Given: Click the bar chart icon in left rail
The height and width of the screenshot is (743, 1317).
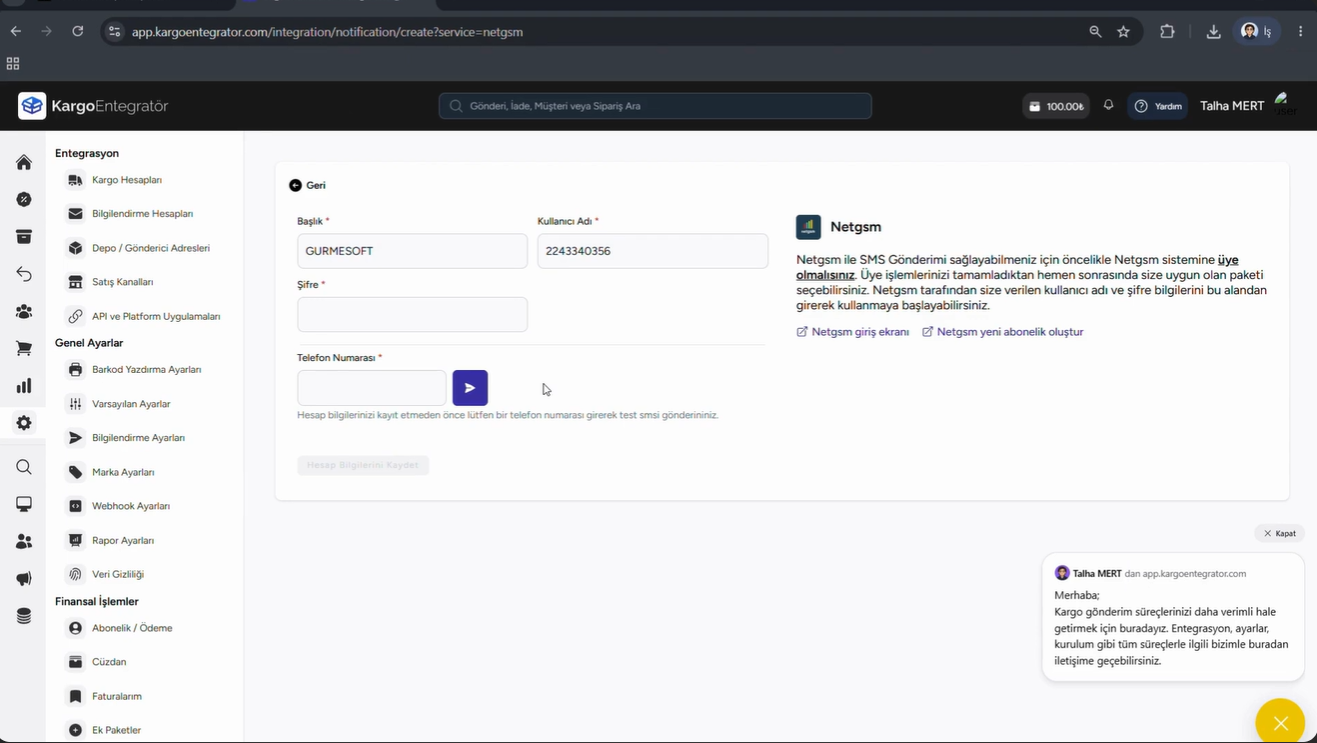Looking at the screenshot, I should 24,386.
